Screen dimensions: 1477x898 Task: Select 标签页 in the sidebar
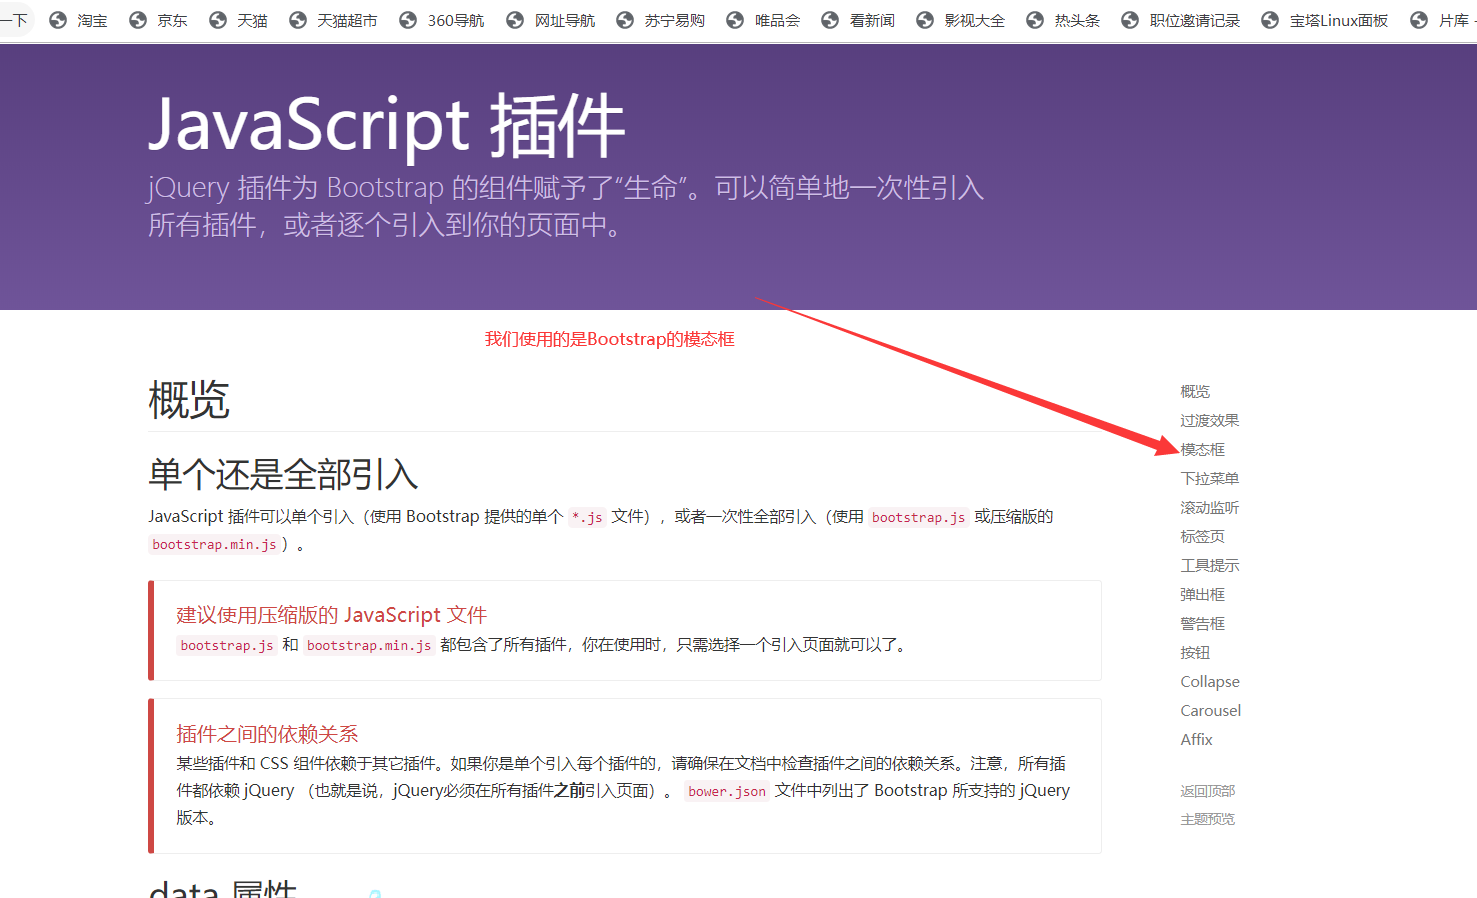coord(1203,536)
